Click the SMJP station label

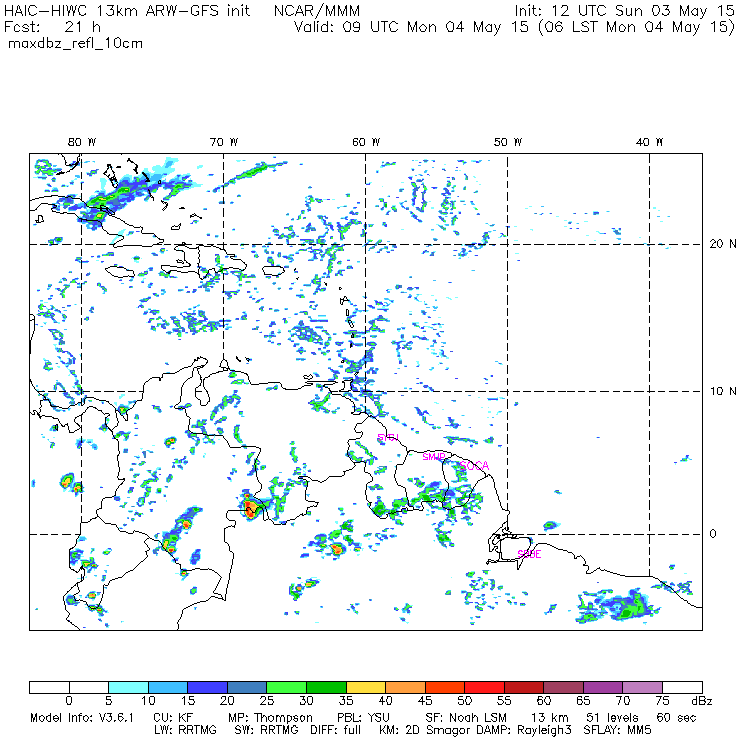point(434,457)
